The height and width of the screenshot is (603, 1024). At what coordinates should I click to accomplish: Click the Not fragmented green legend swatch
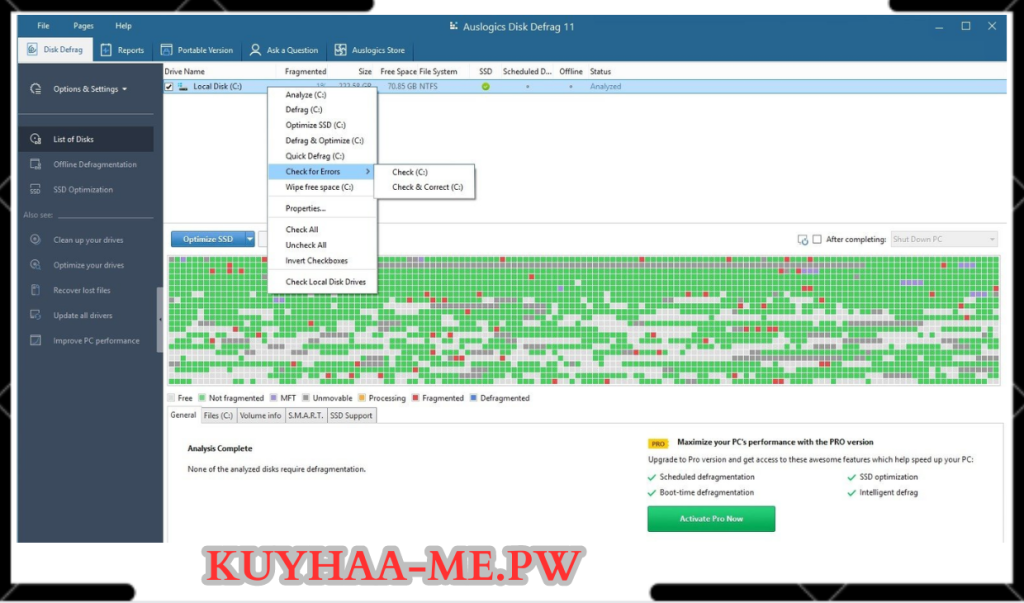click(202, 398)
